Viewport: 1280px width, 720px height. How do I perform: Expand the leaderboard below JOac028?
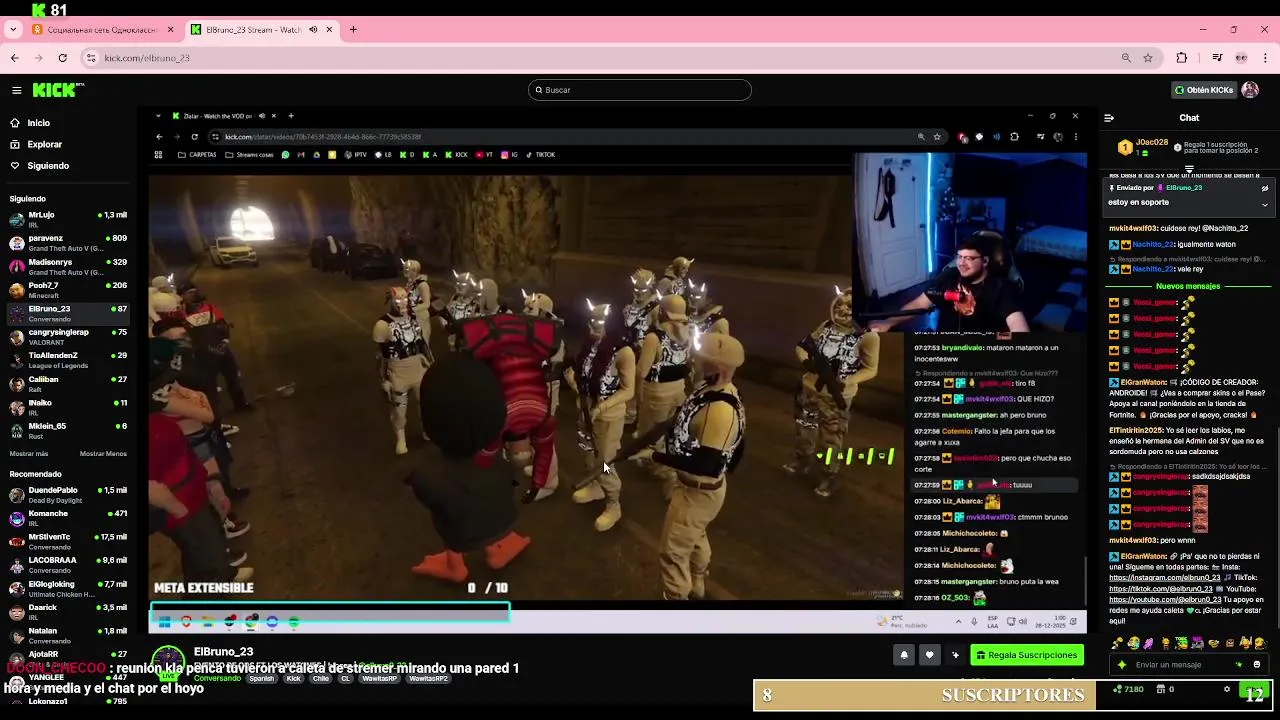tap(1189, 169)
